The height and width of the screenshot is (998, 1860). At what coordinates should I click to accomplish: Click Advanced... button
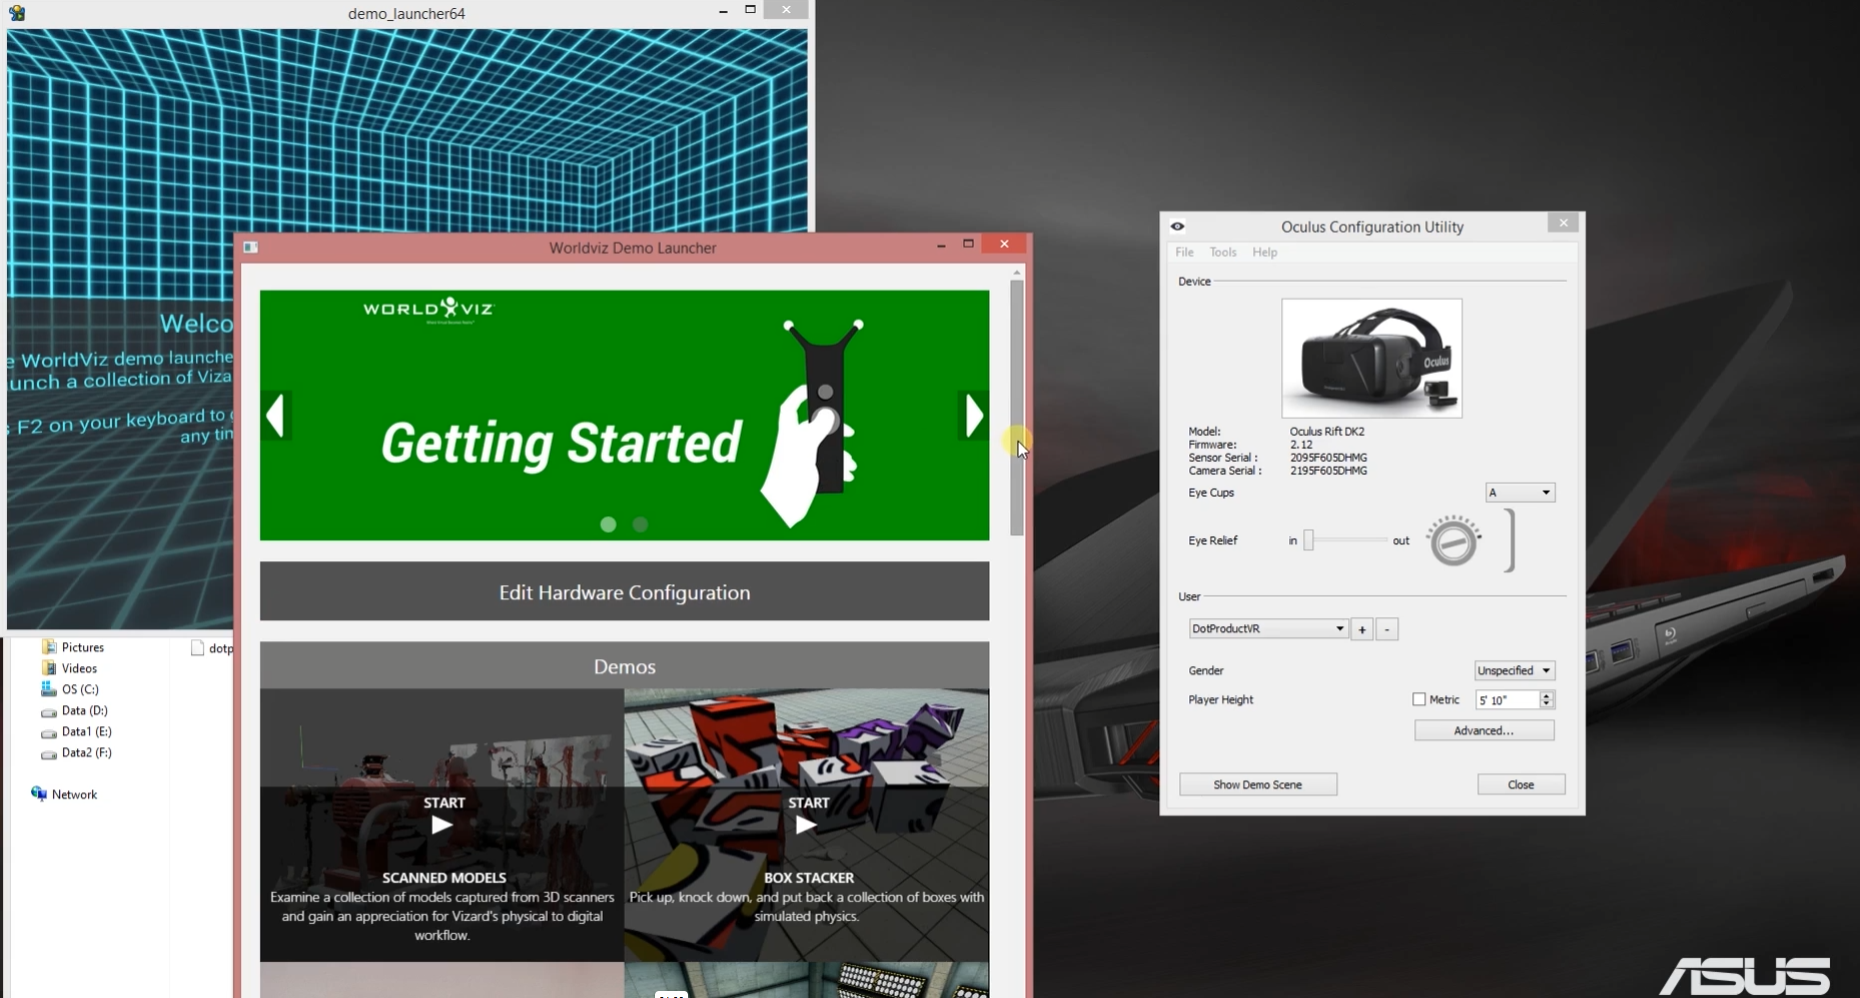point(1484,730)
